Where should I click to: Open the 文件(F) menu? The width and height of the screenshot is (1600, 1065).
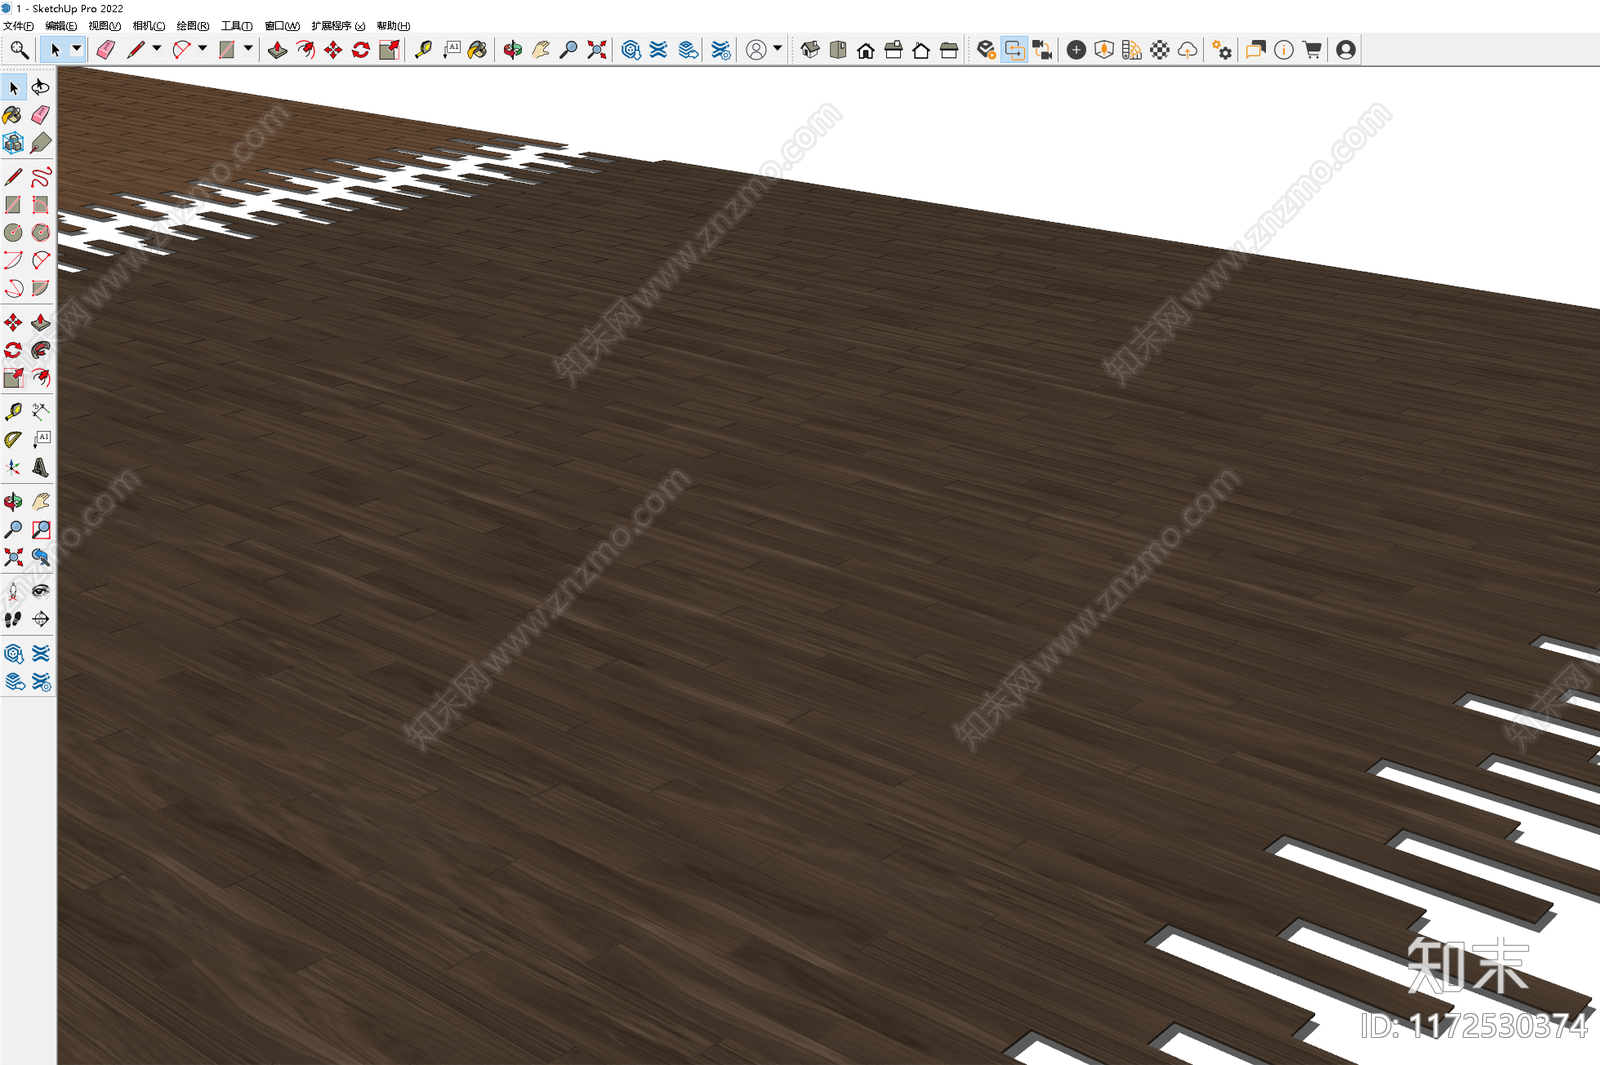[18, 26]
